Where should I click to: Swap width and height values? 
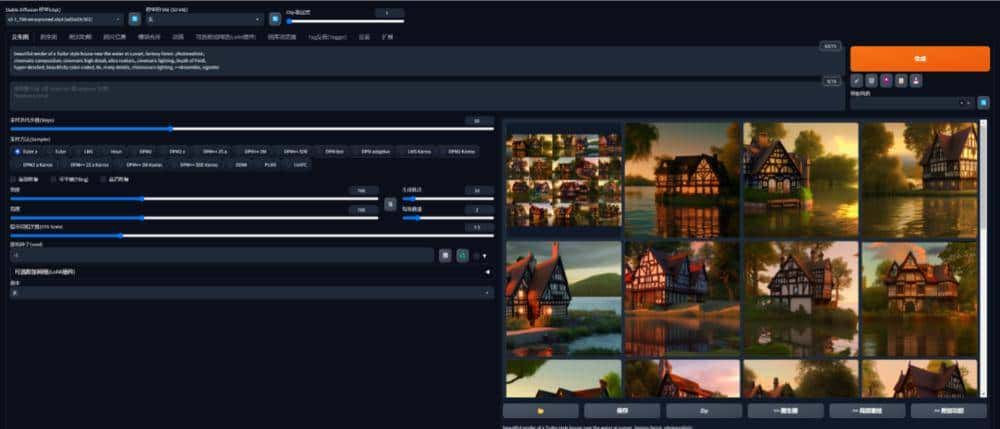(390, 204)
